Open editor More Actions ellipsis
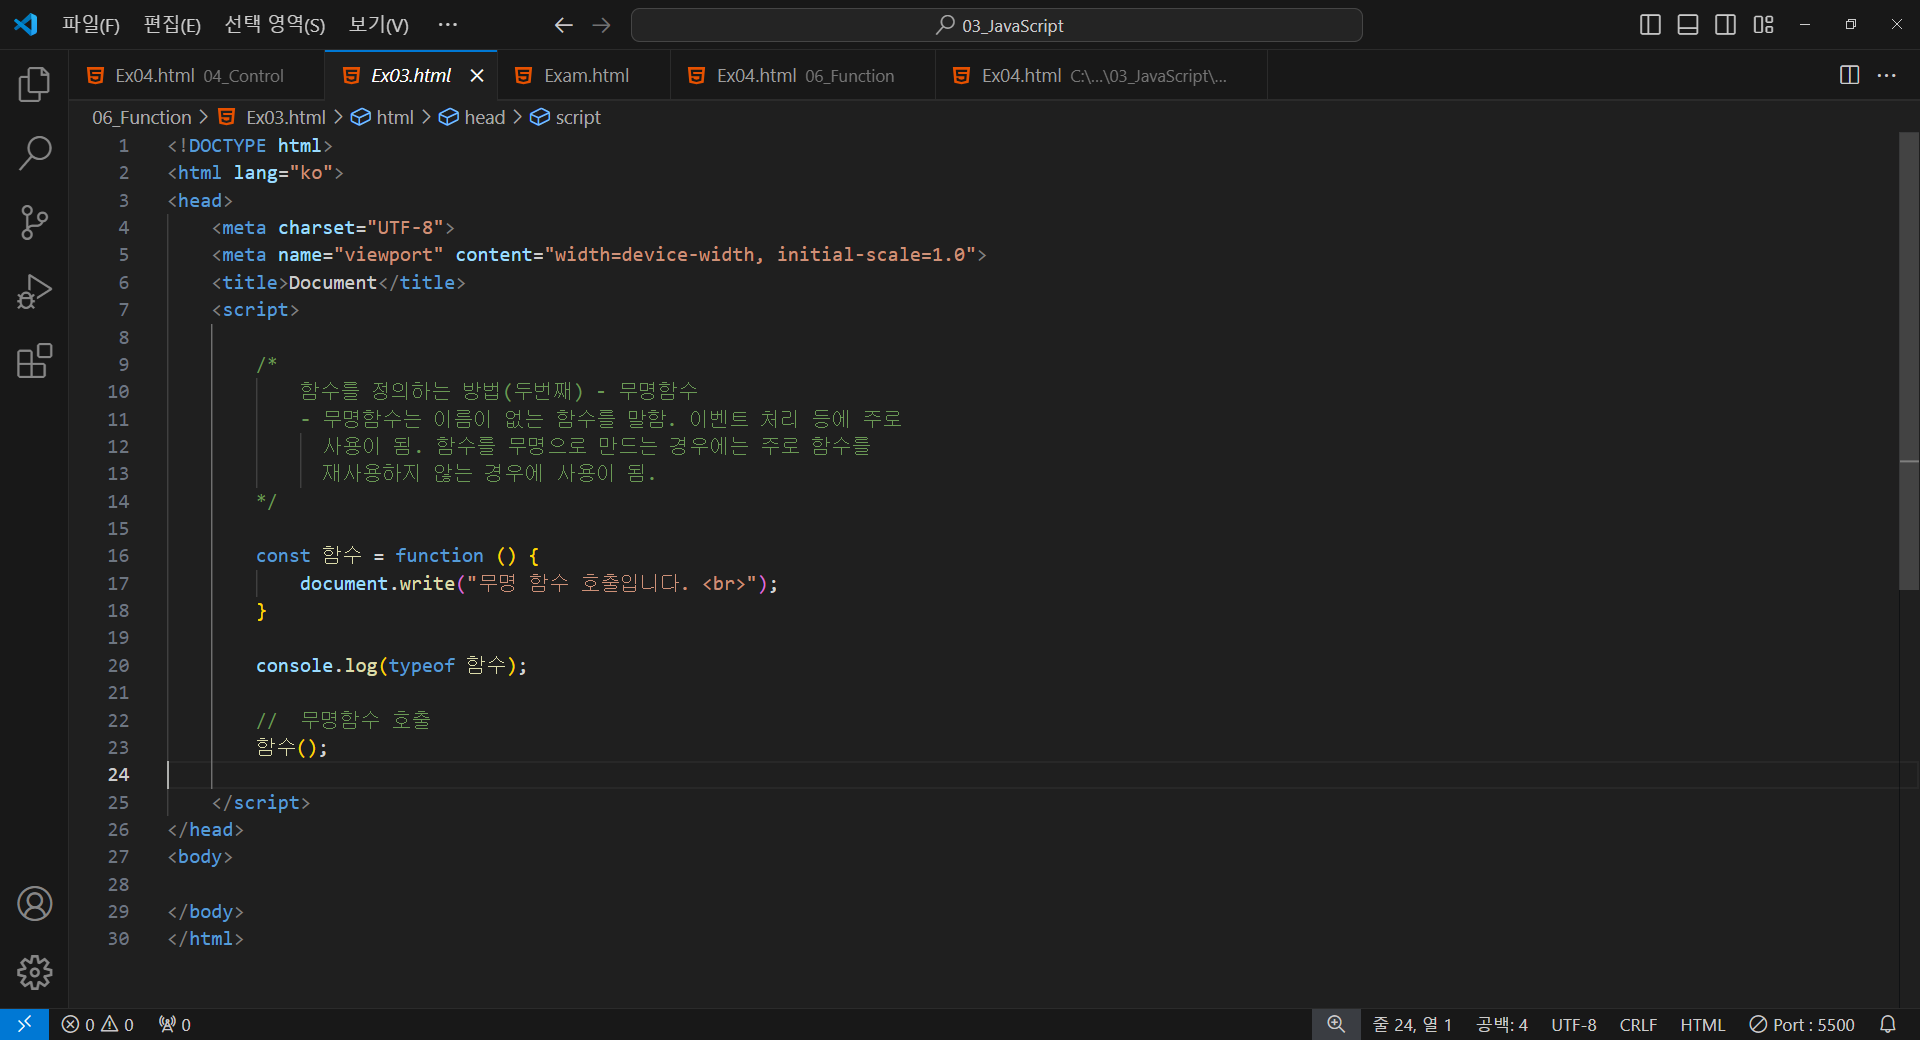This screenshot has height=1040, width=1920. 1887,75
